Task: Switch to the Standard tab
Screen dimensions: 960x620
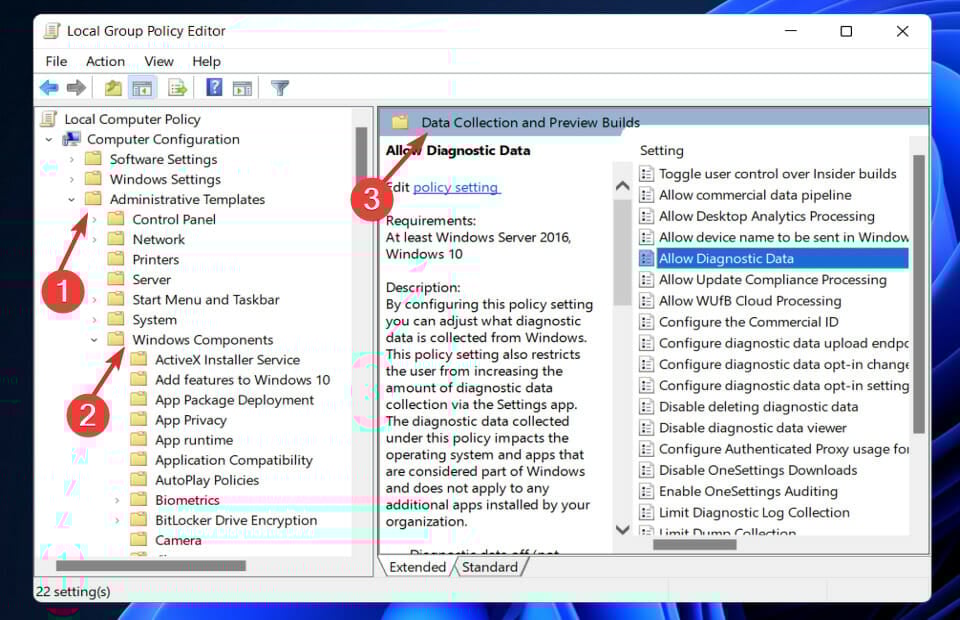Action: pos(490,567)
